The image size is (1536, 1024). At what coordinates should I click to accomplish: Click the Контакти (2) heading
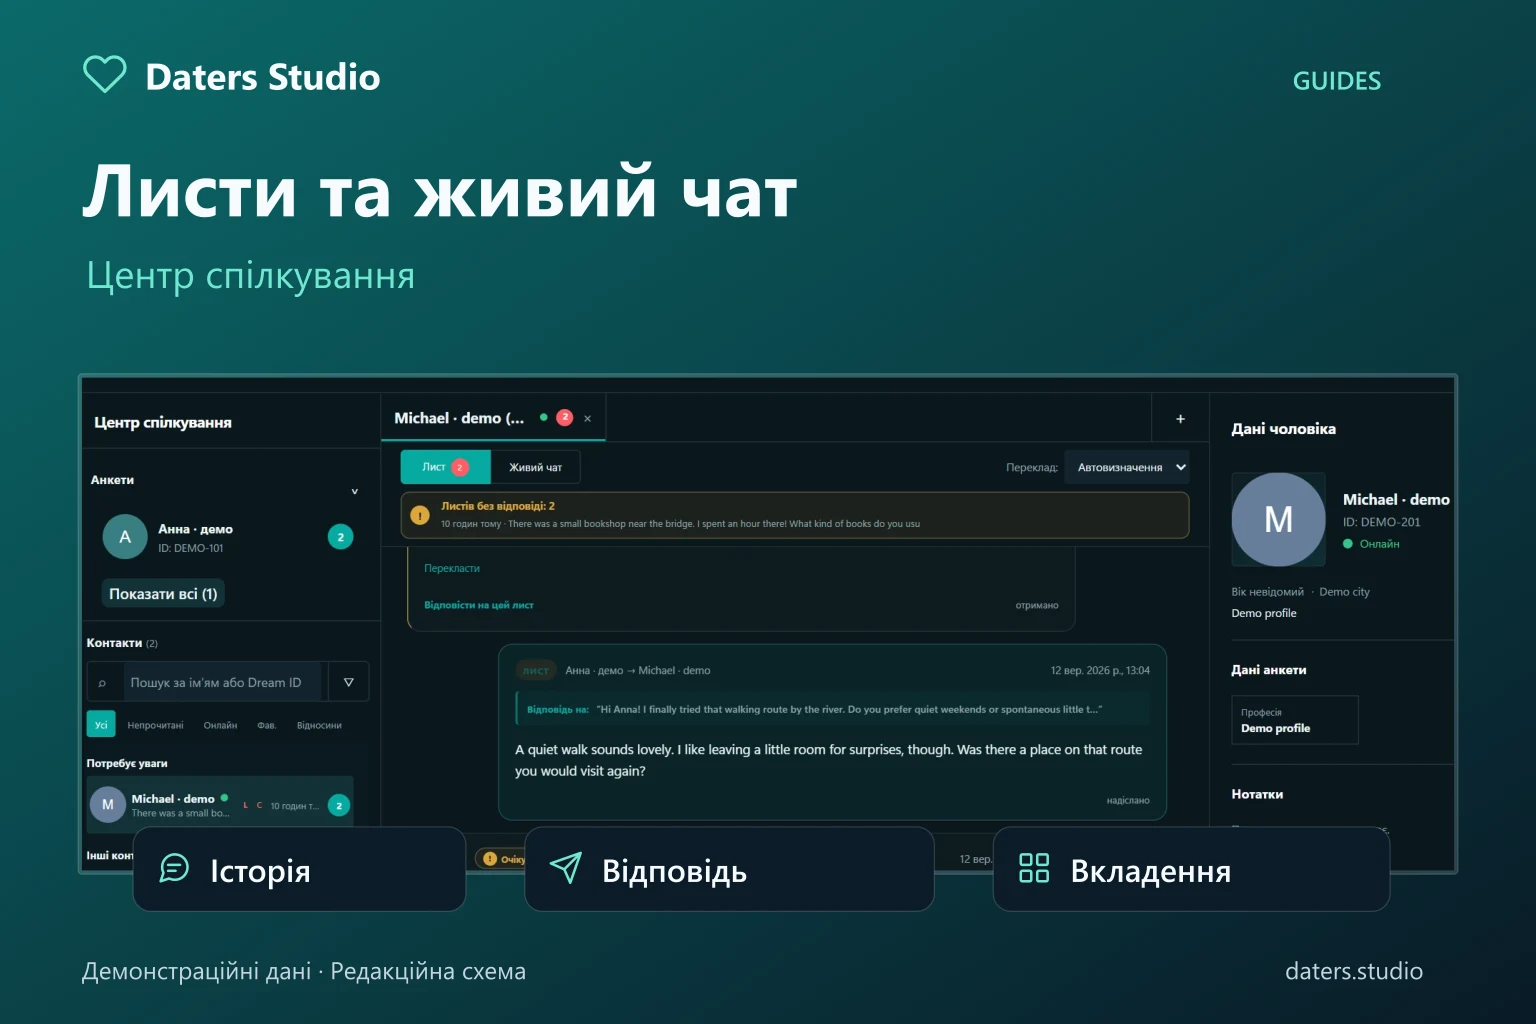tap(122, 643)
